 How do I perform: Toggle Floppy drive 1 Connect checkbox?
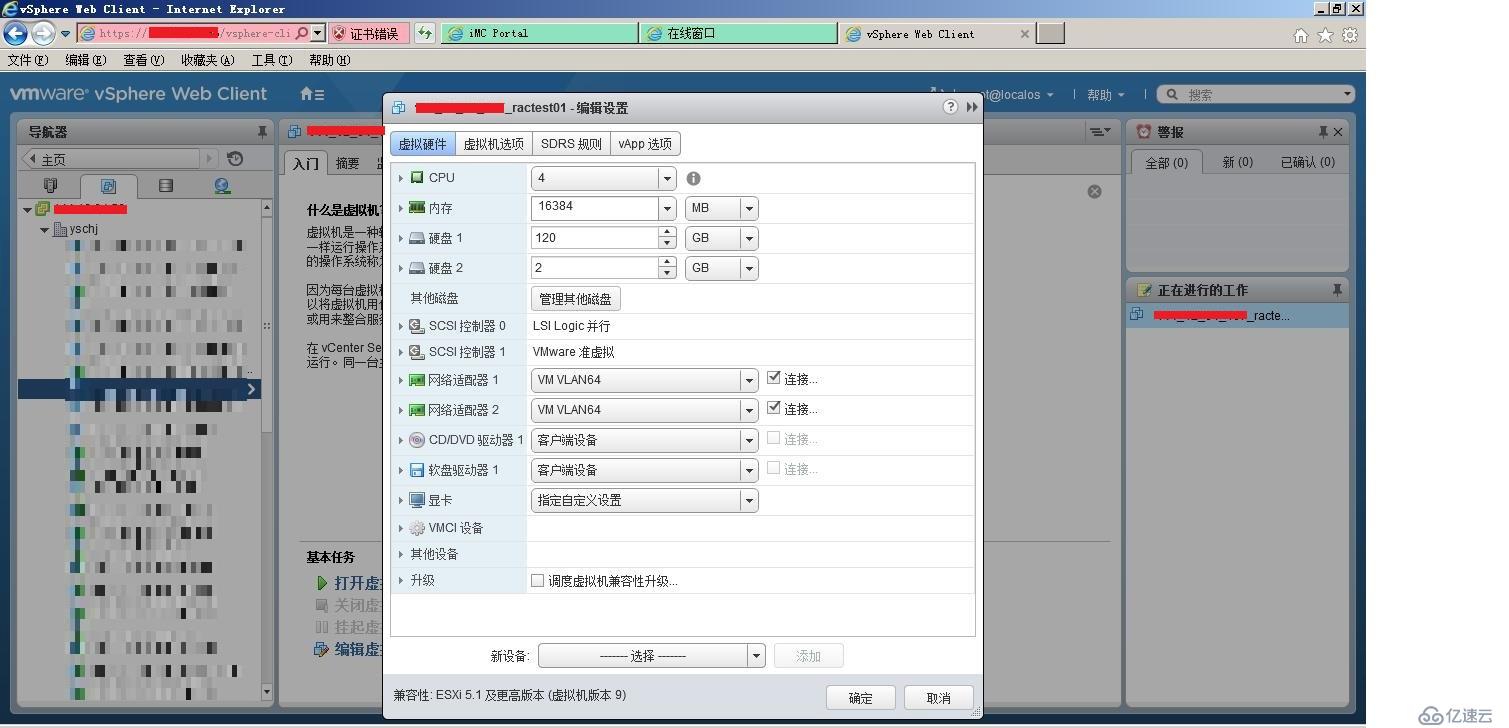[x=773, y=468]
